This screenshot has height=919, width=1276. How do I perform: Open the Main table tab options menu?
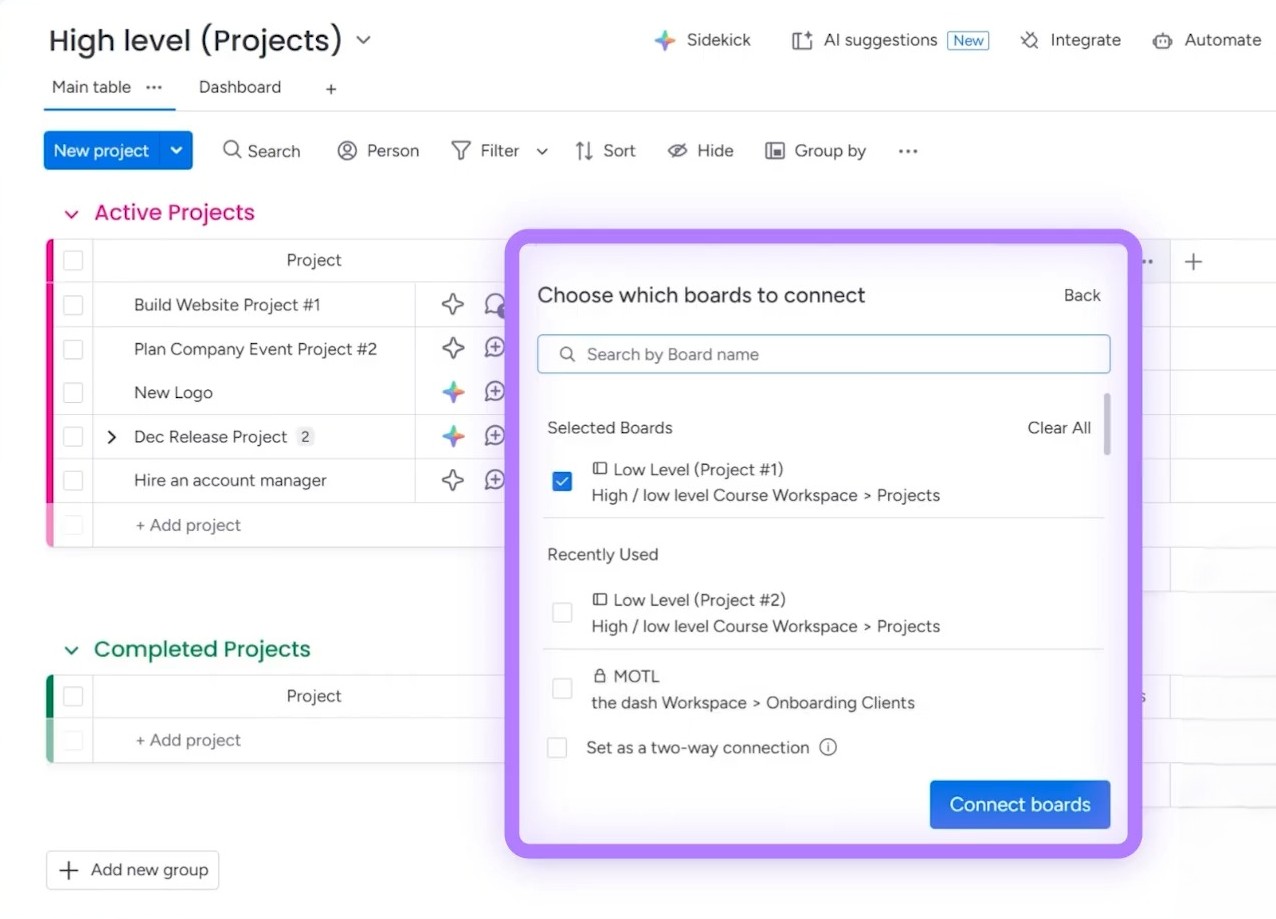coord(153,87)
